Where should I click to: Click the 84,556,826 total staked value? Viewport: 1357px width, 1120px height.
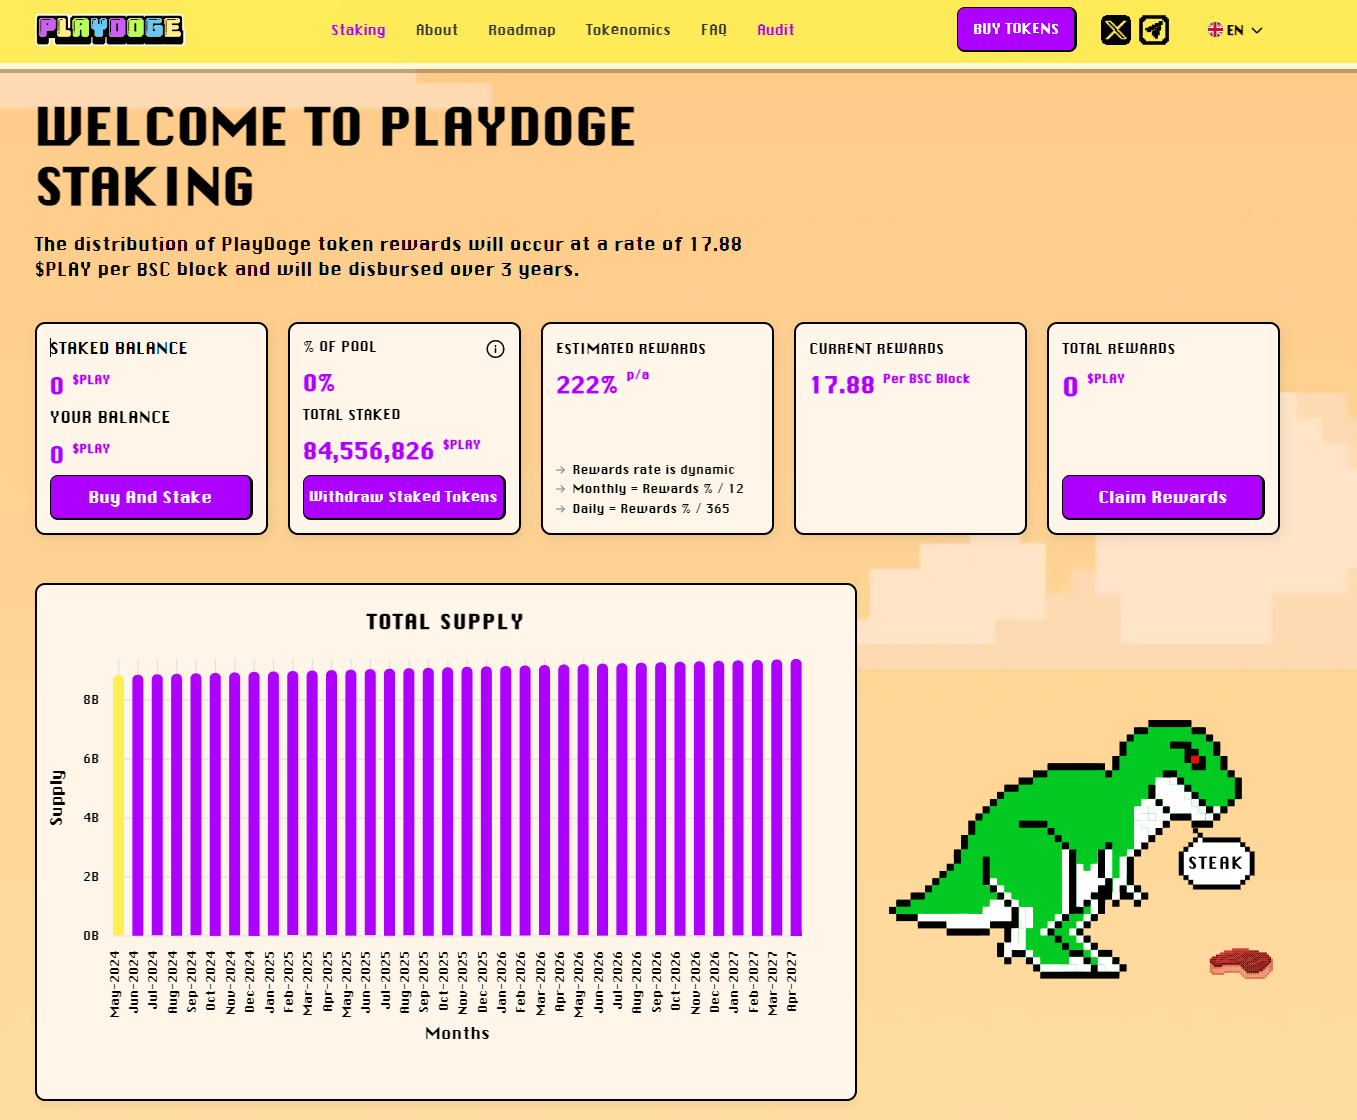(368, 451)
